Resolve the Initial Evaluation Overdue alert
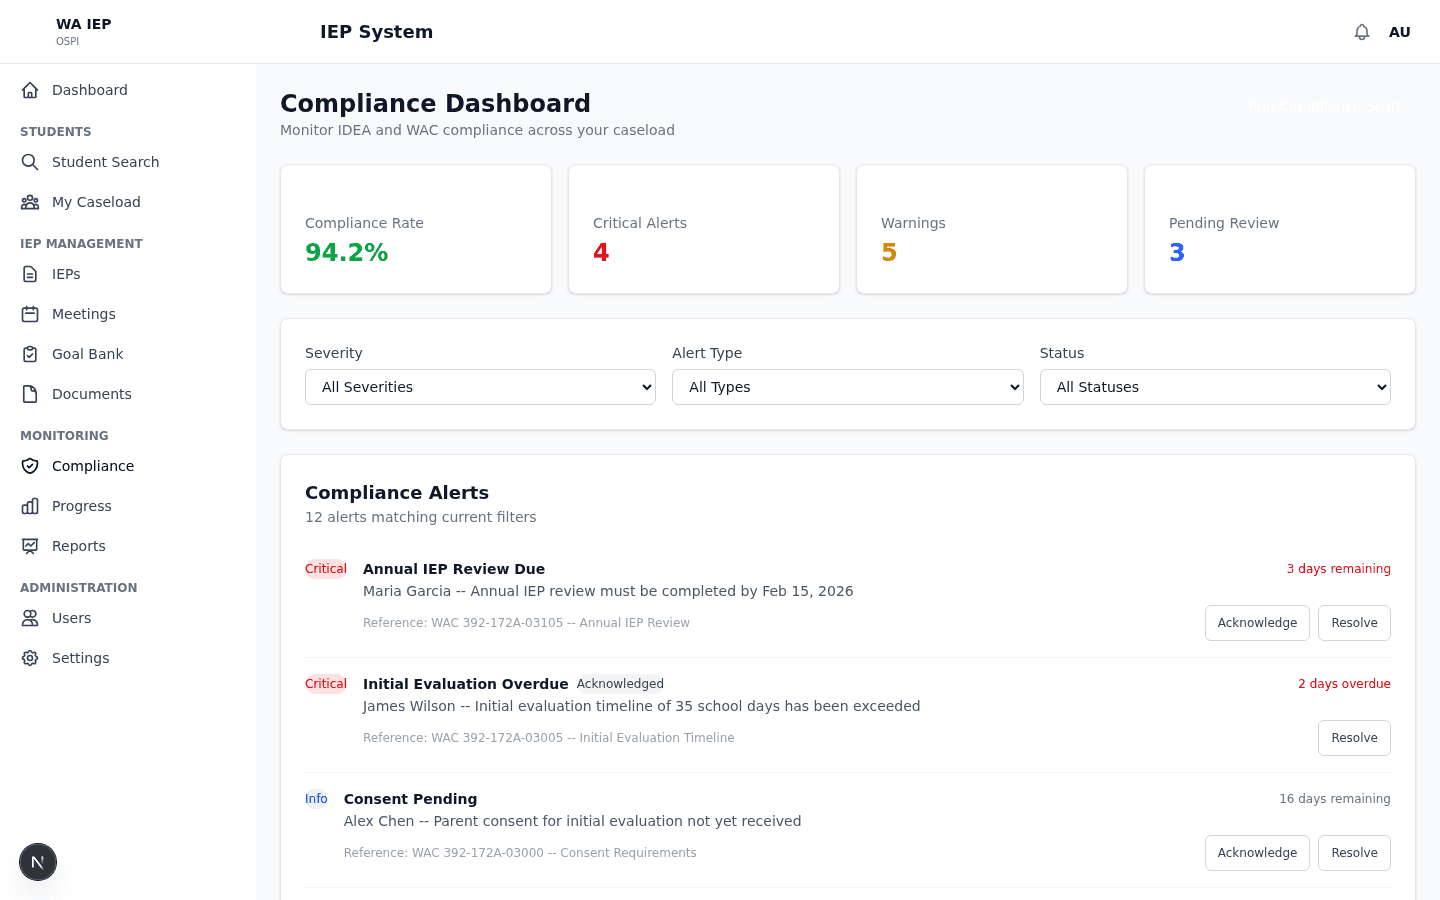 (1354, 737)
